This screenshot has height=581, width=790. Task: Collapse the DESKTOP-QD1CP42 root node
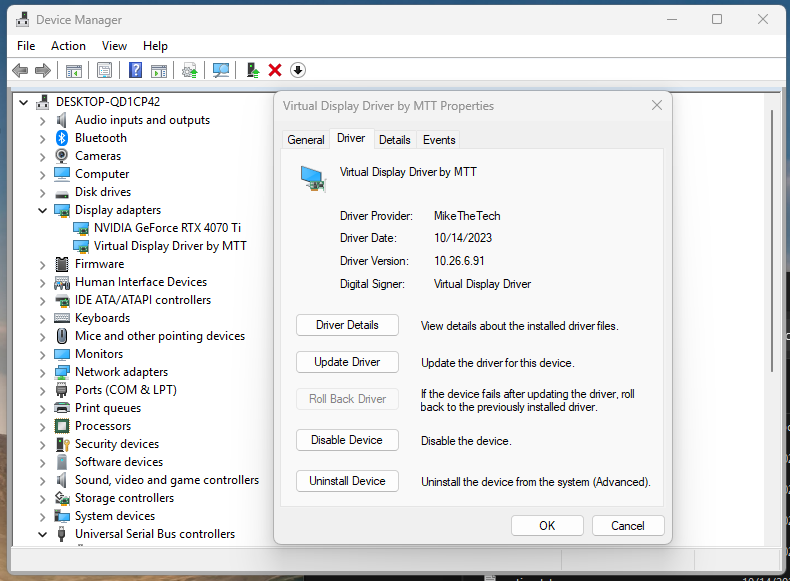coord(23,102)
